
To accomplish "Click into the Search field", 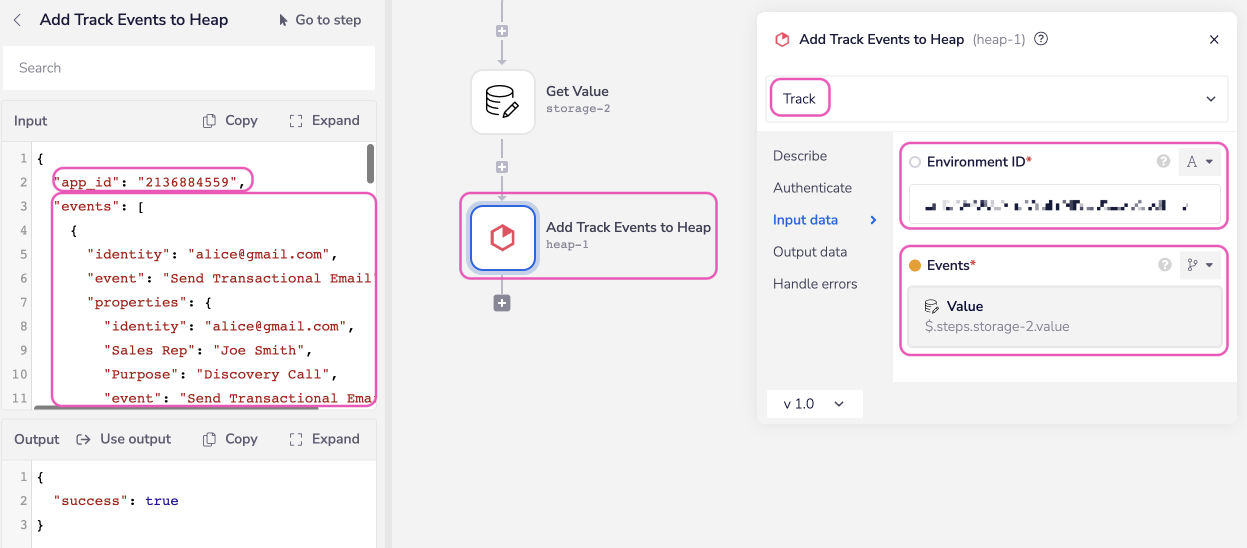I will coord(189,68).
